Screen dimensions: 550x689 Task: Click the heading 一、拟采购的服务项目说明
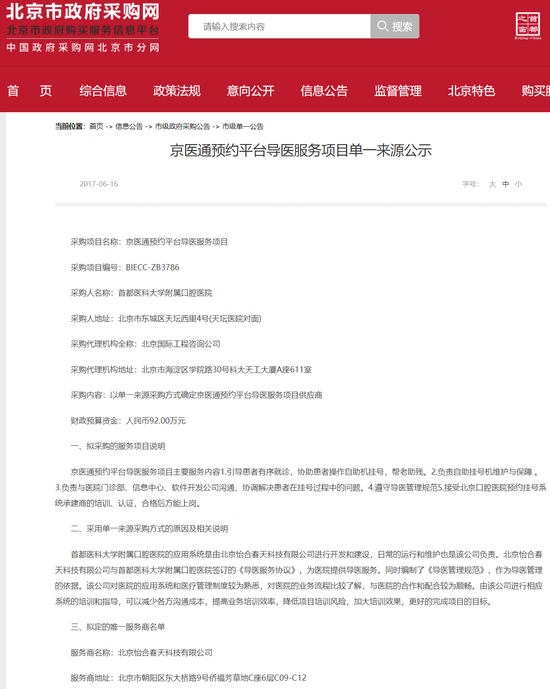(118, 446)
